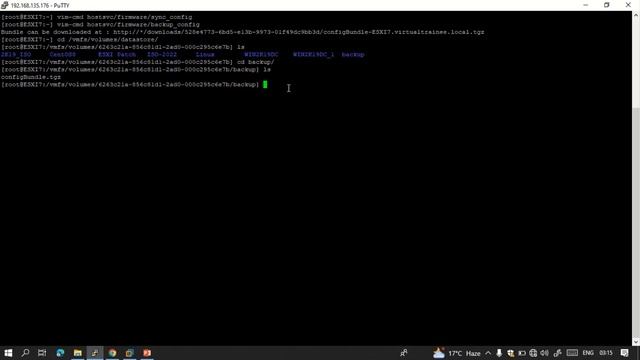Click the green terminal cursor
This screenshot has width=640, height=360.
[265, 84]
